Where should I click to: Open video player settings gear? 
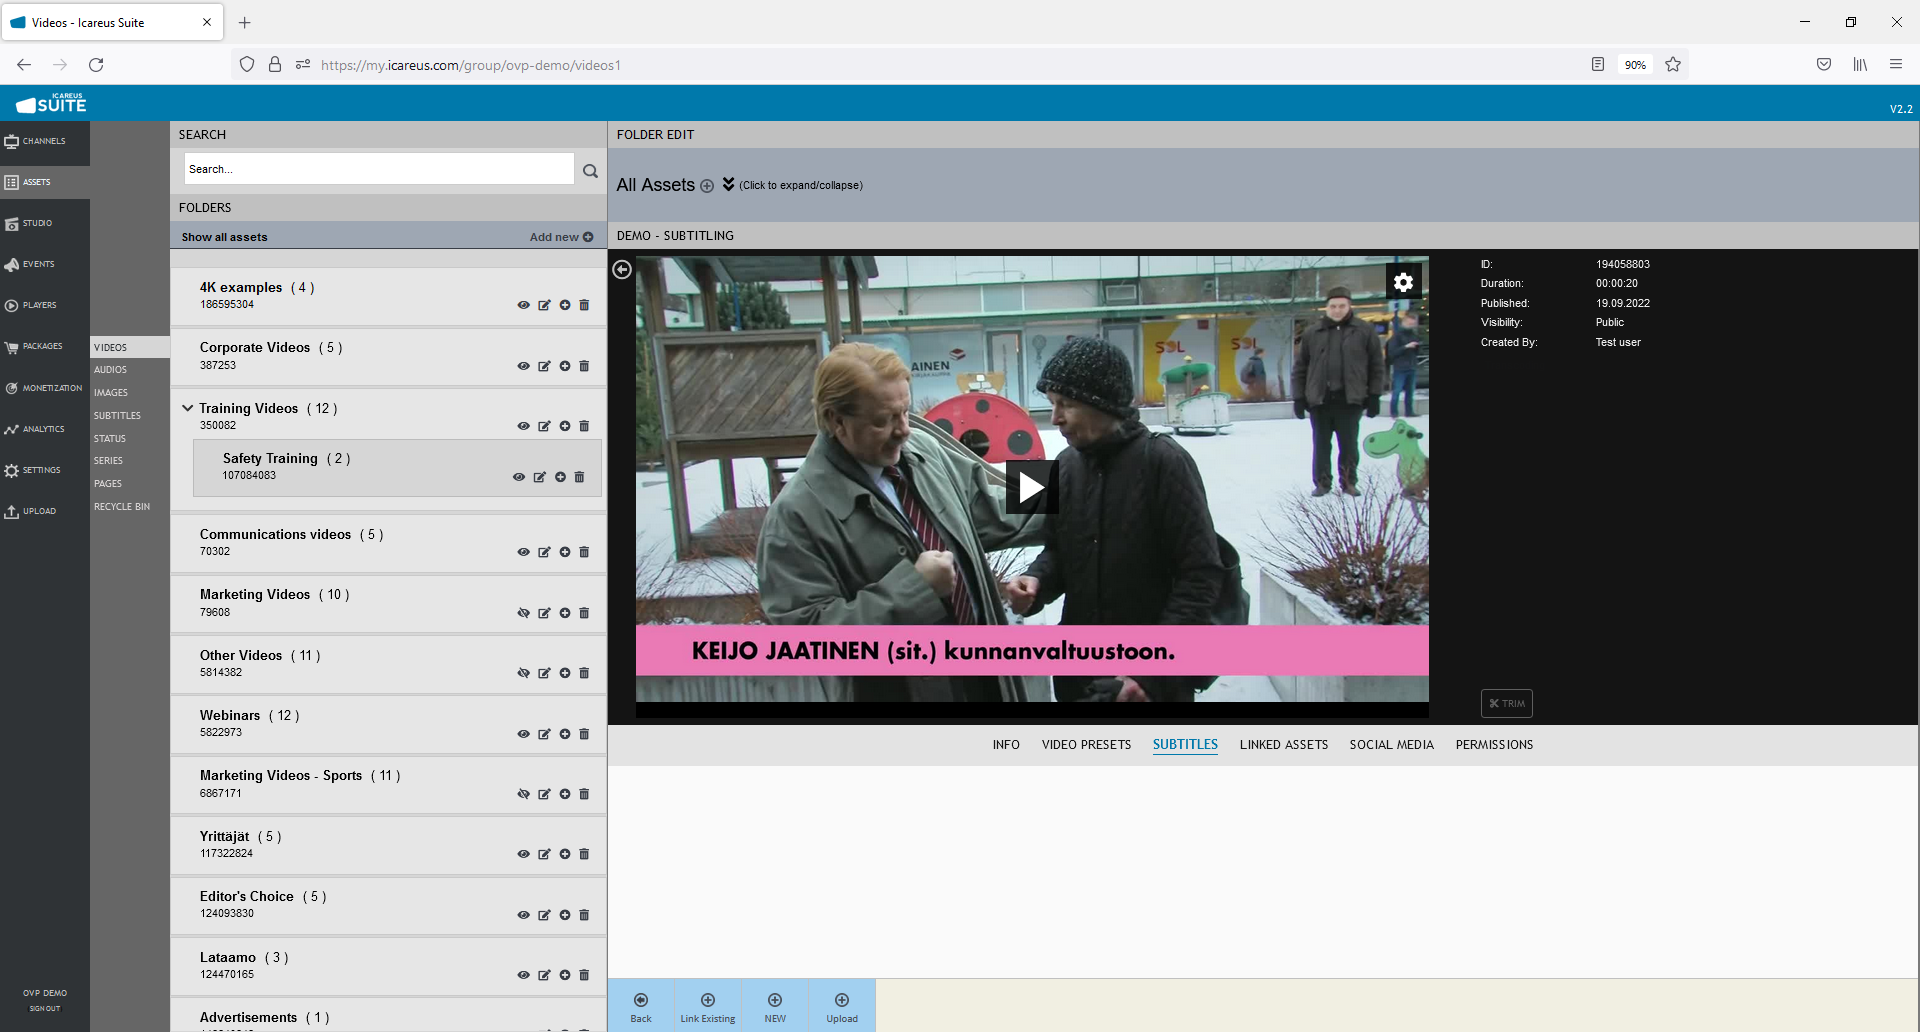[x=1403, y=282]
